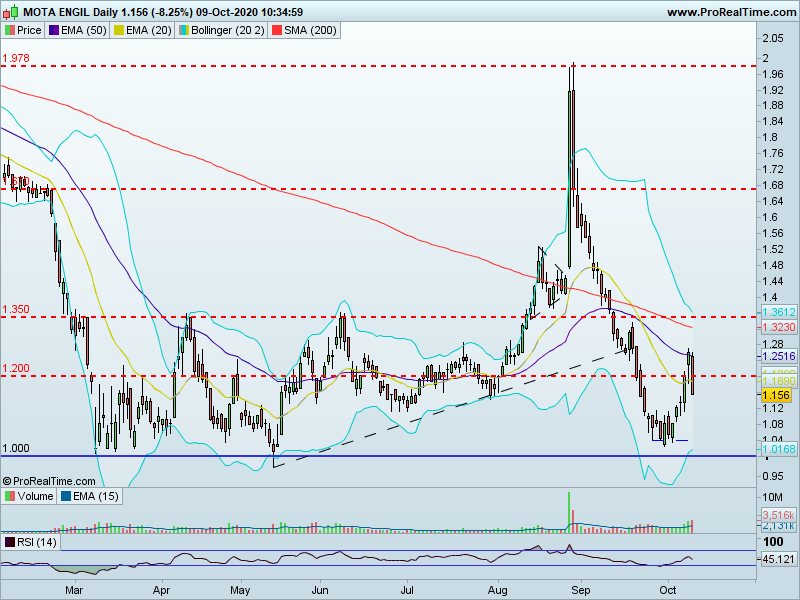
Task: Click the 45.121 RSI value tag
Action: coord(779,559)
